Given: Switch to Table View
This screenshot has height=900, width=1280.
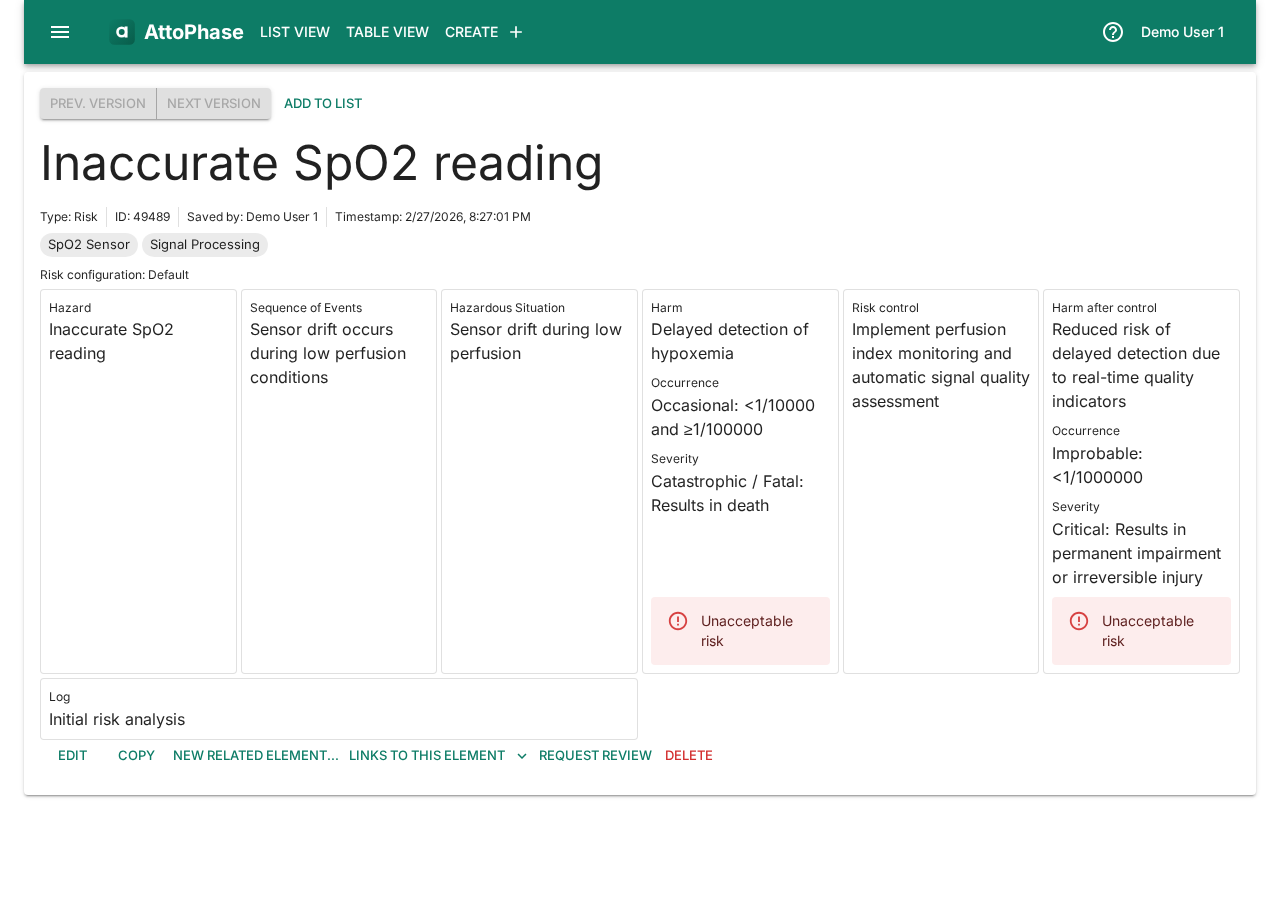Looking at the screenshot, I should click(x=387, y=32).
